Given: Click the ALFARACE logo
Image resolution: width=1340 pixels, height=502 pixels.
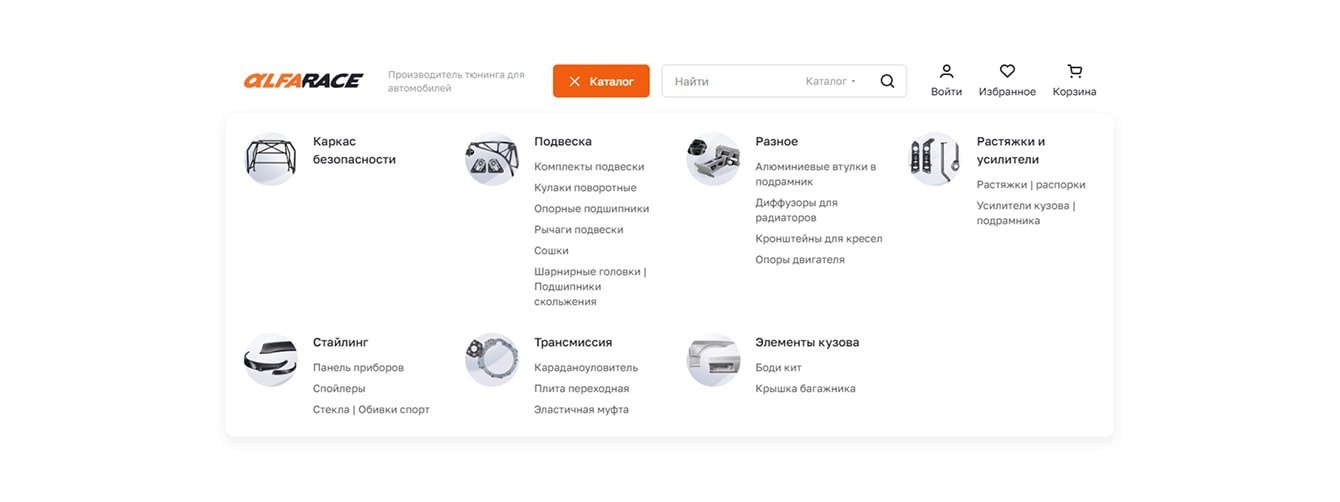Looking at the screenshot, I should click(x=303, y=80).
